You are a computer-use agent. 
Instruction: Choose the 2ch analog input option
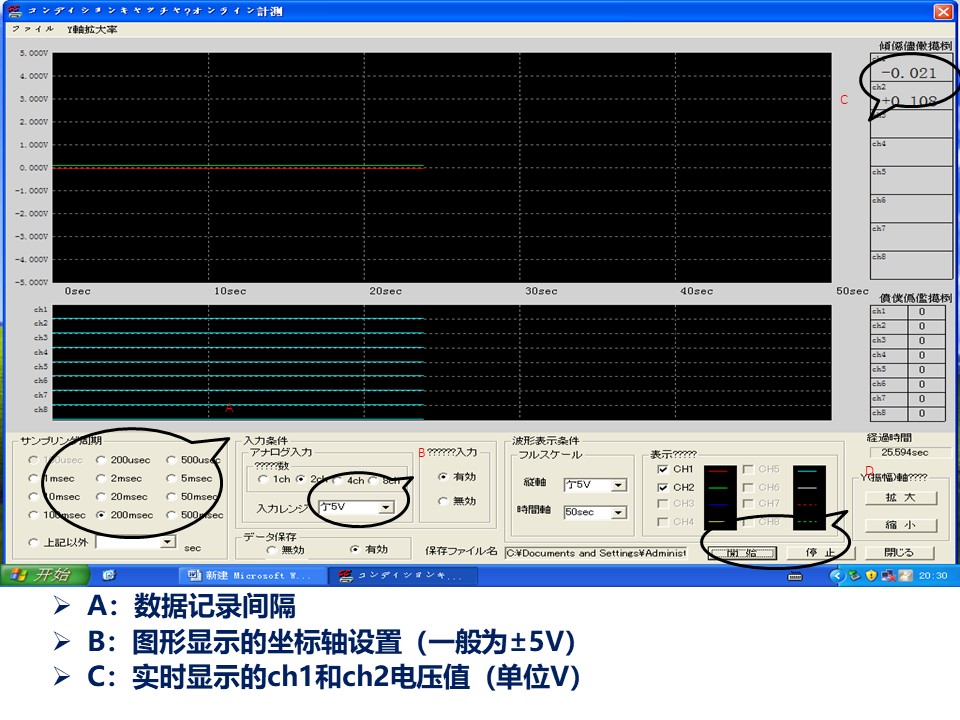coord(301,479)
